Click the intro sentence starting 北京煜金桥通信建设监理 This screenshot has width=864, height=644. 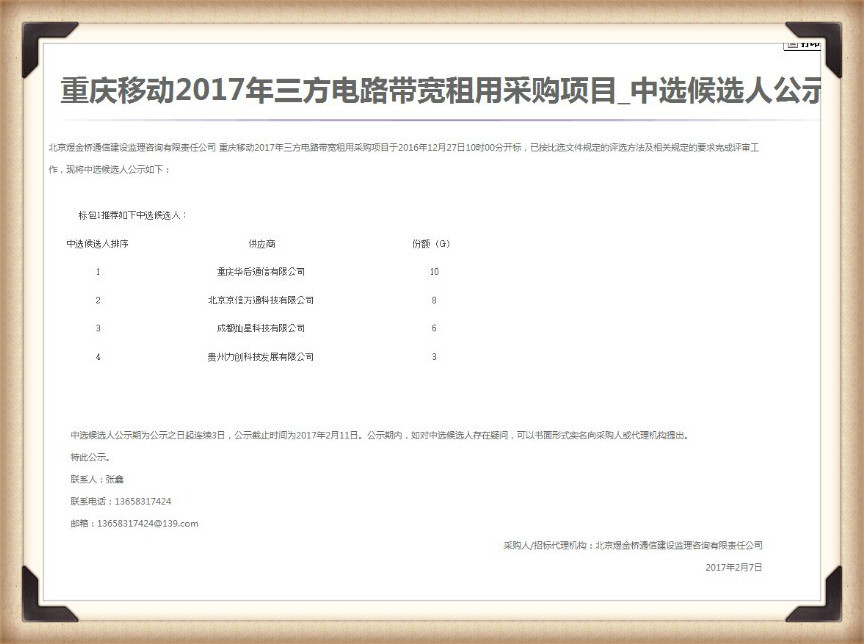403,148
